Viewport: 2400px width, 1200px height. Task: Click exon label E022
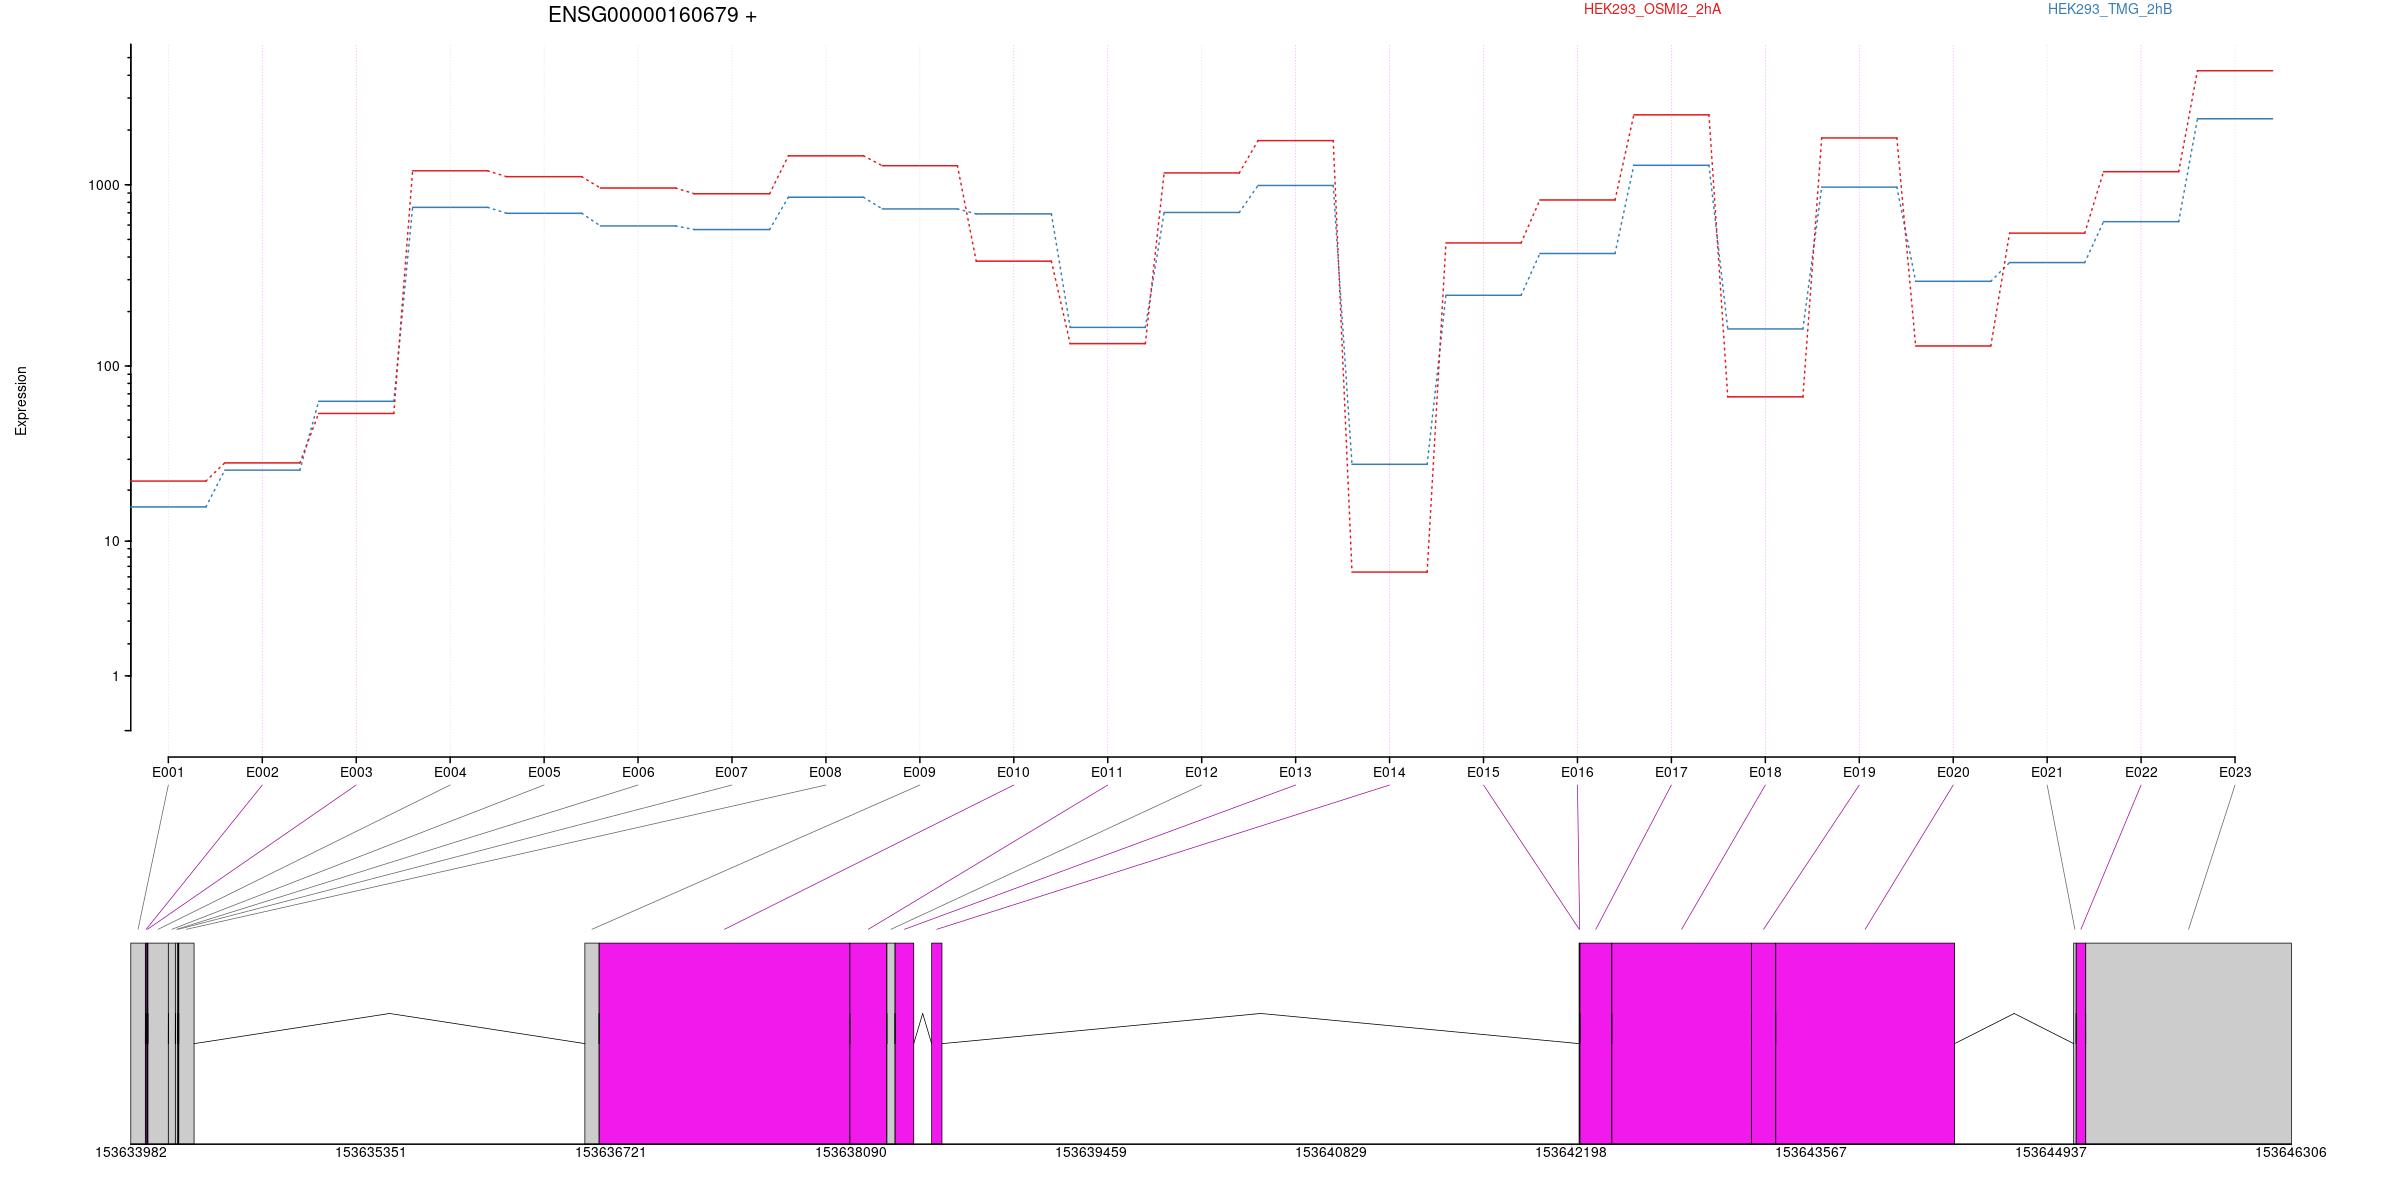[x=2141, y=772]
